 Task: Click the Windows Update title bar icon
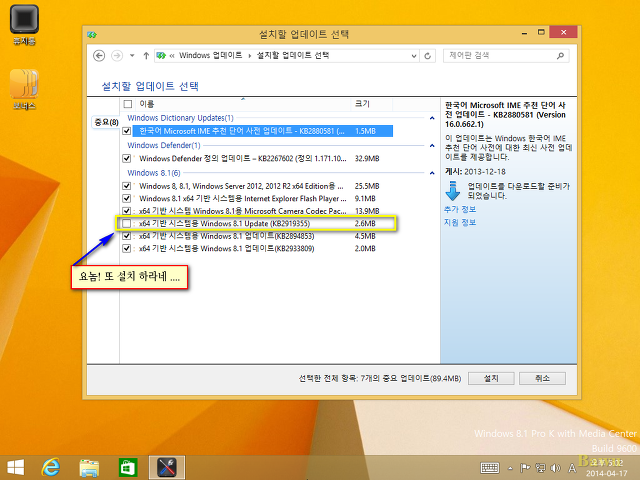(x=92, y=35)
